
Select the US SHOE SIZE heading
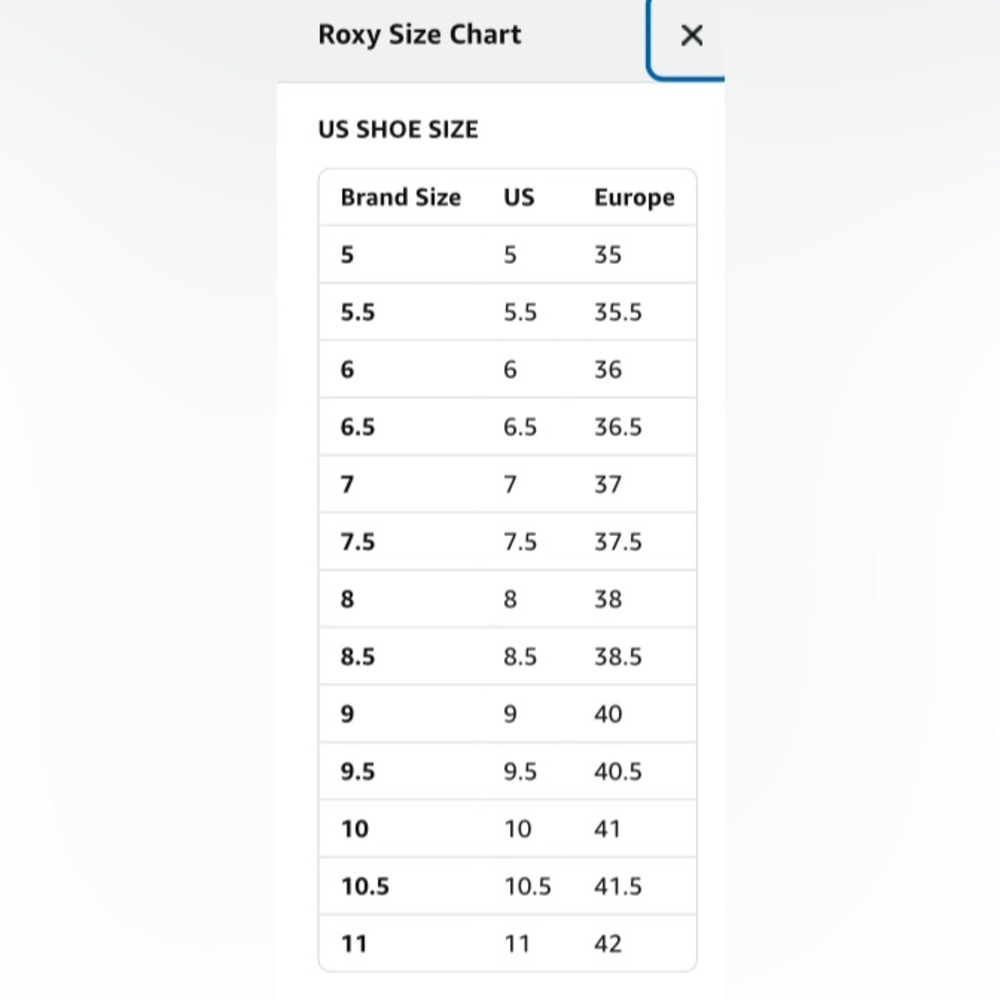pyautogui.click(x=398, y=129)
